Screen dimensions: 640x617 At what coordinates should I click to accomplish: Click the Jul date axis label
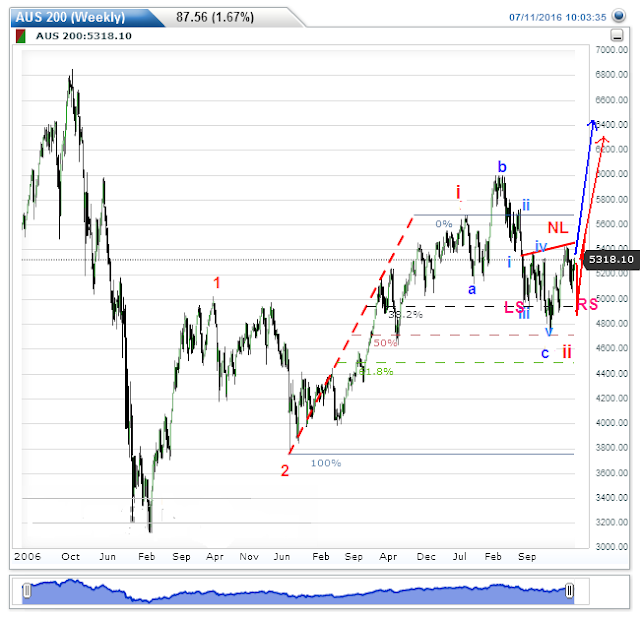tap(460, 557)
